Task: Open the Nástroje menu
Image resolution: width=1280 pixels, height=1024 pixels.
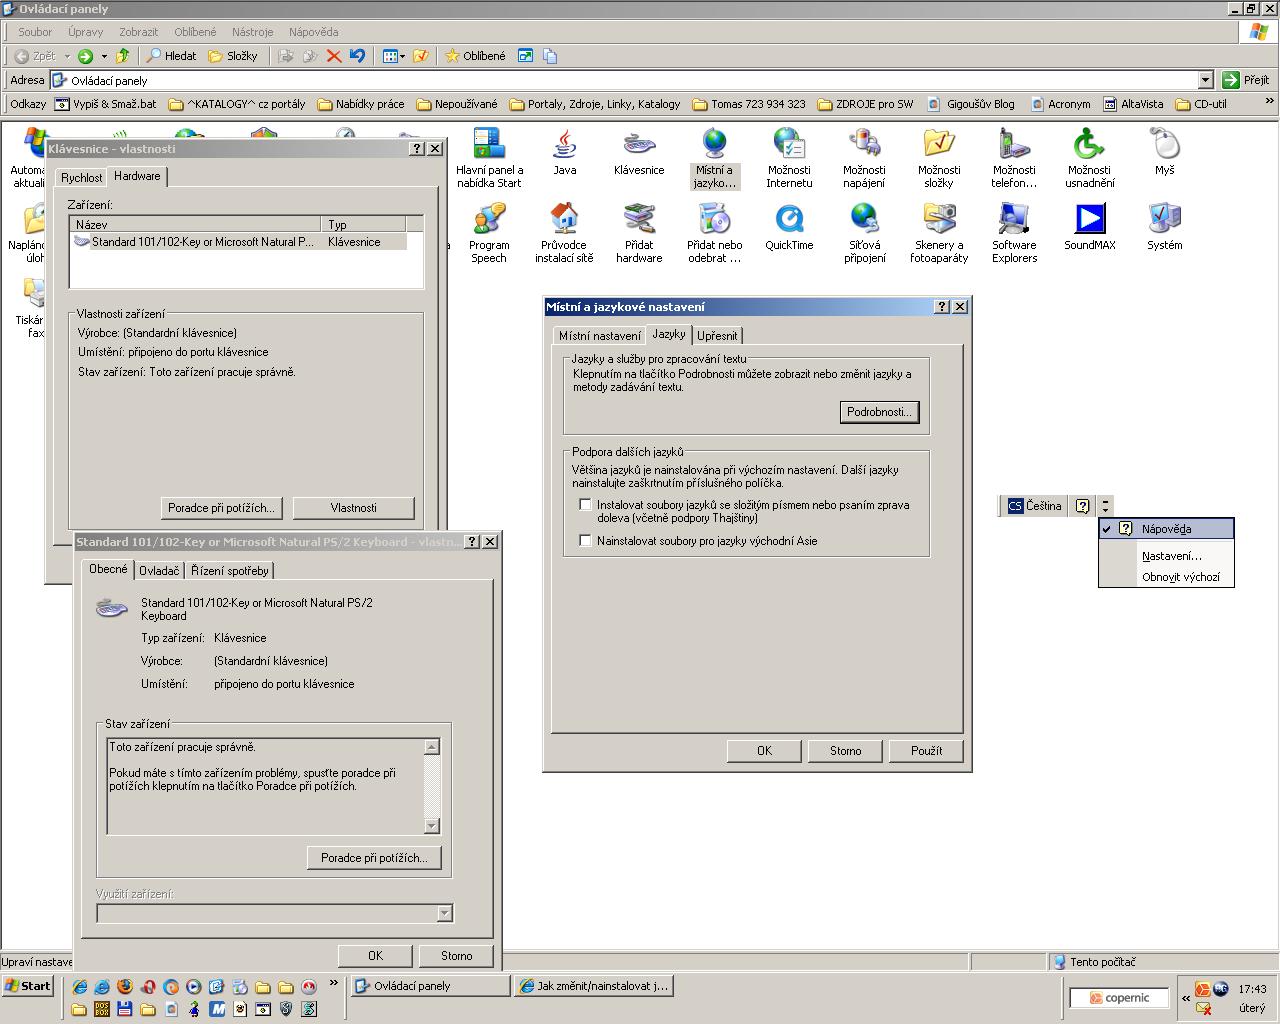Action: [x=252, y=32]
